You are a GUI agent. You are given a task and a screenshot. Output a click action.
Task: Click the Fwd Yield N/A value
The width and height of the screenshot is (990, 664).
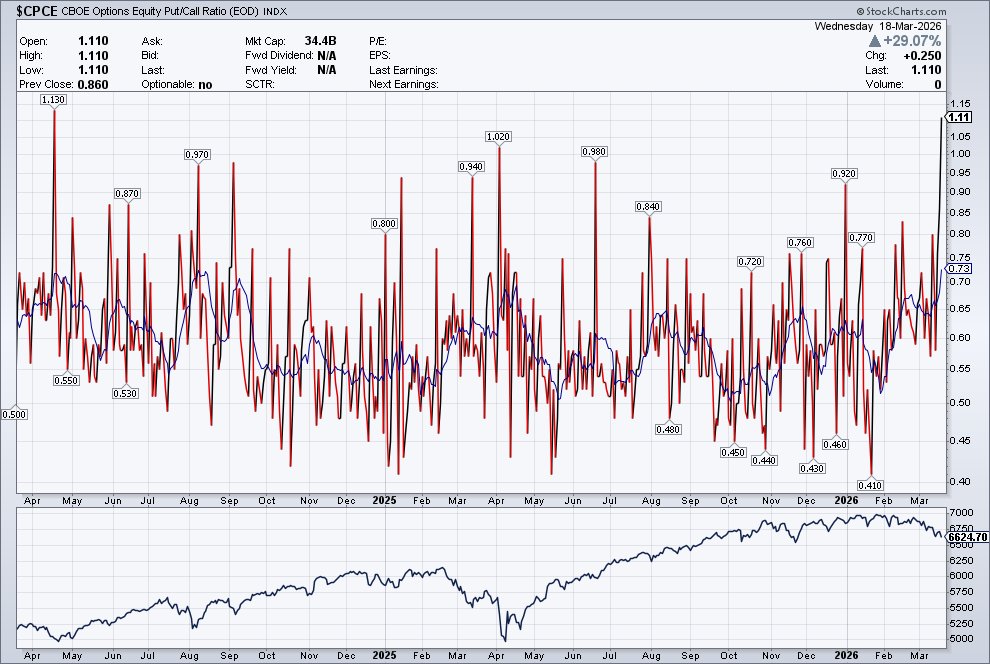(326, 70)
